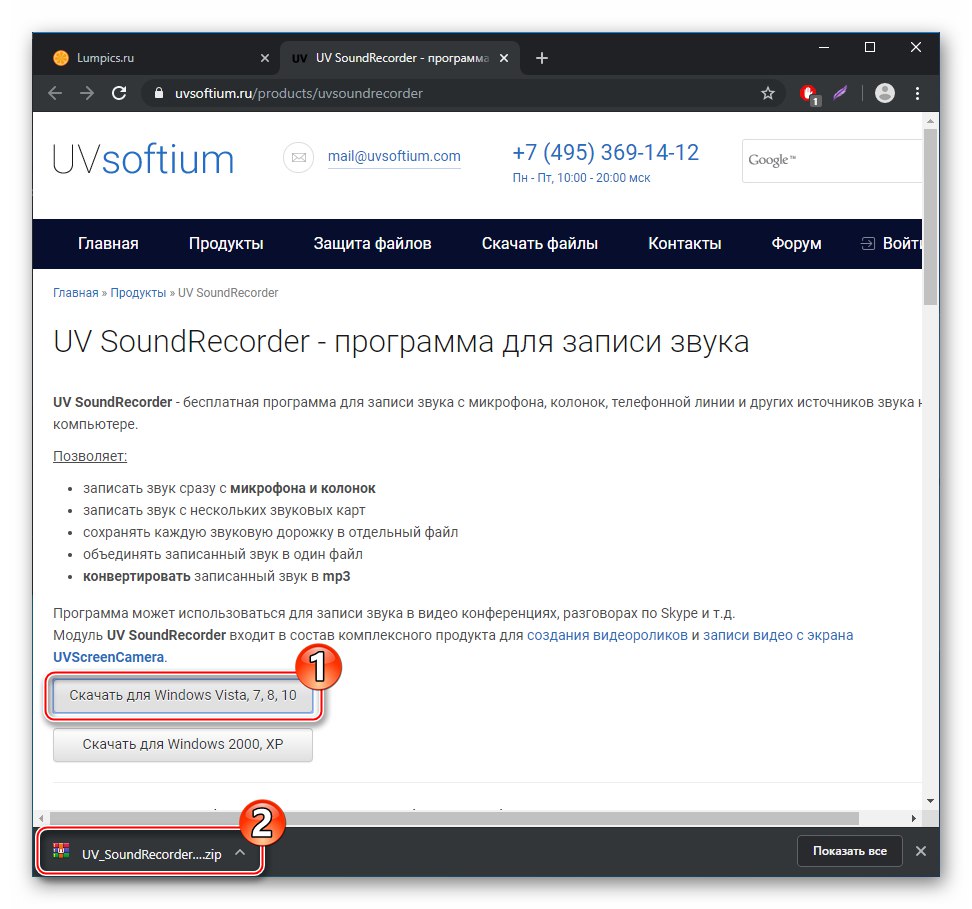
Task: Click bullet 'записать звук с нескольких звуковых карт'
Action: 224,510
